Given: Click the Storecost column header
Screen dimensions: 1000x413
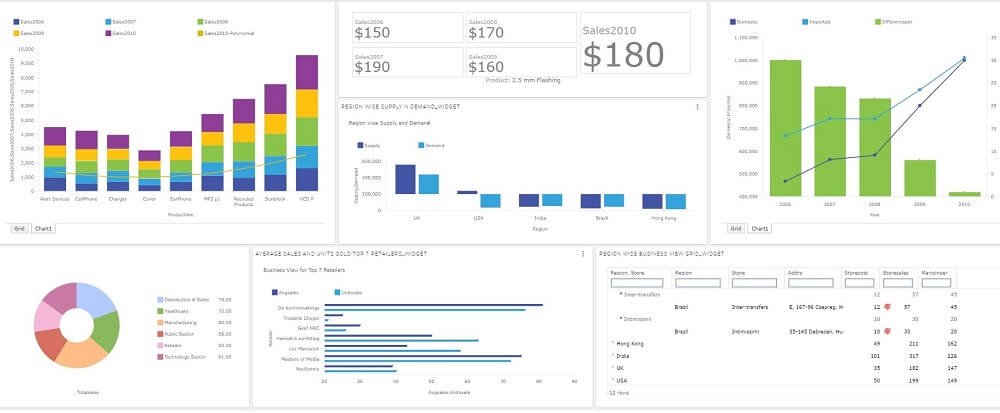Looking at the screenshot, I should [x=855, y=273].
